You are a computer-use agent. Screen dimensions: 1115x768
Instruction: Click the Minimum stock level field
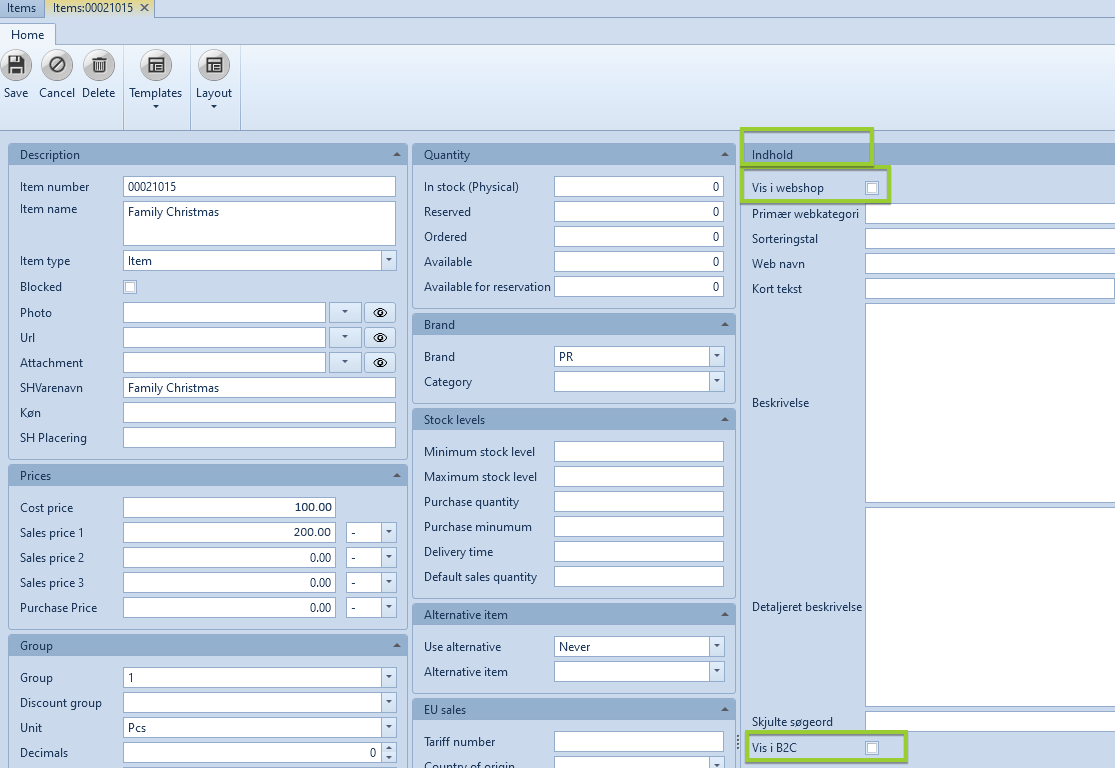tap(639, 452)
